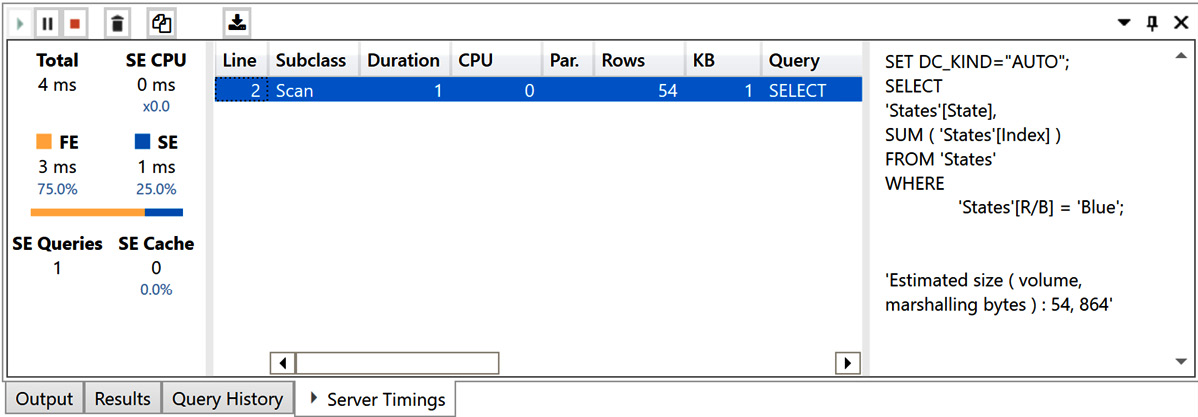This screenshot has width=1198, height=417.
Task: Click the query text scroll down arrow
Action: (x=1180, y=361)
